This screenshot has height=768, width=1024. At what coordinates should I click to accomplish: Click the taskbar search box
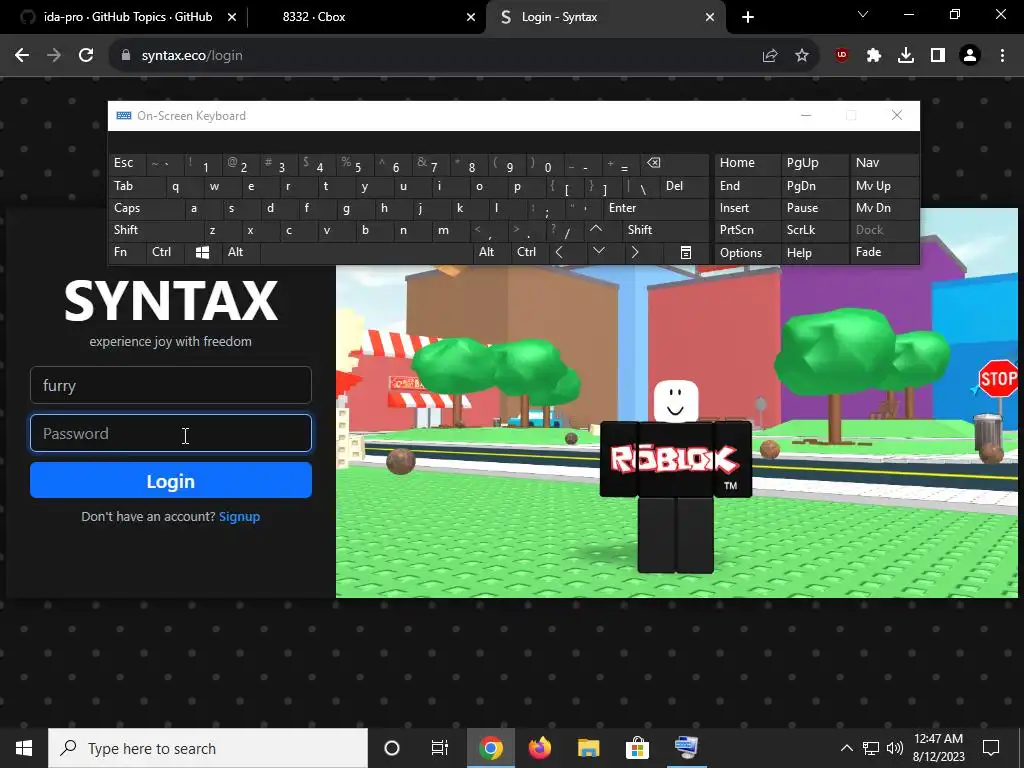[x=208, y=748]
